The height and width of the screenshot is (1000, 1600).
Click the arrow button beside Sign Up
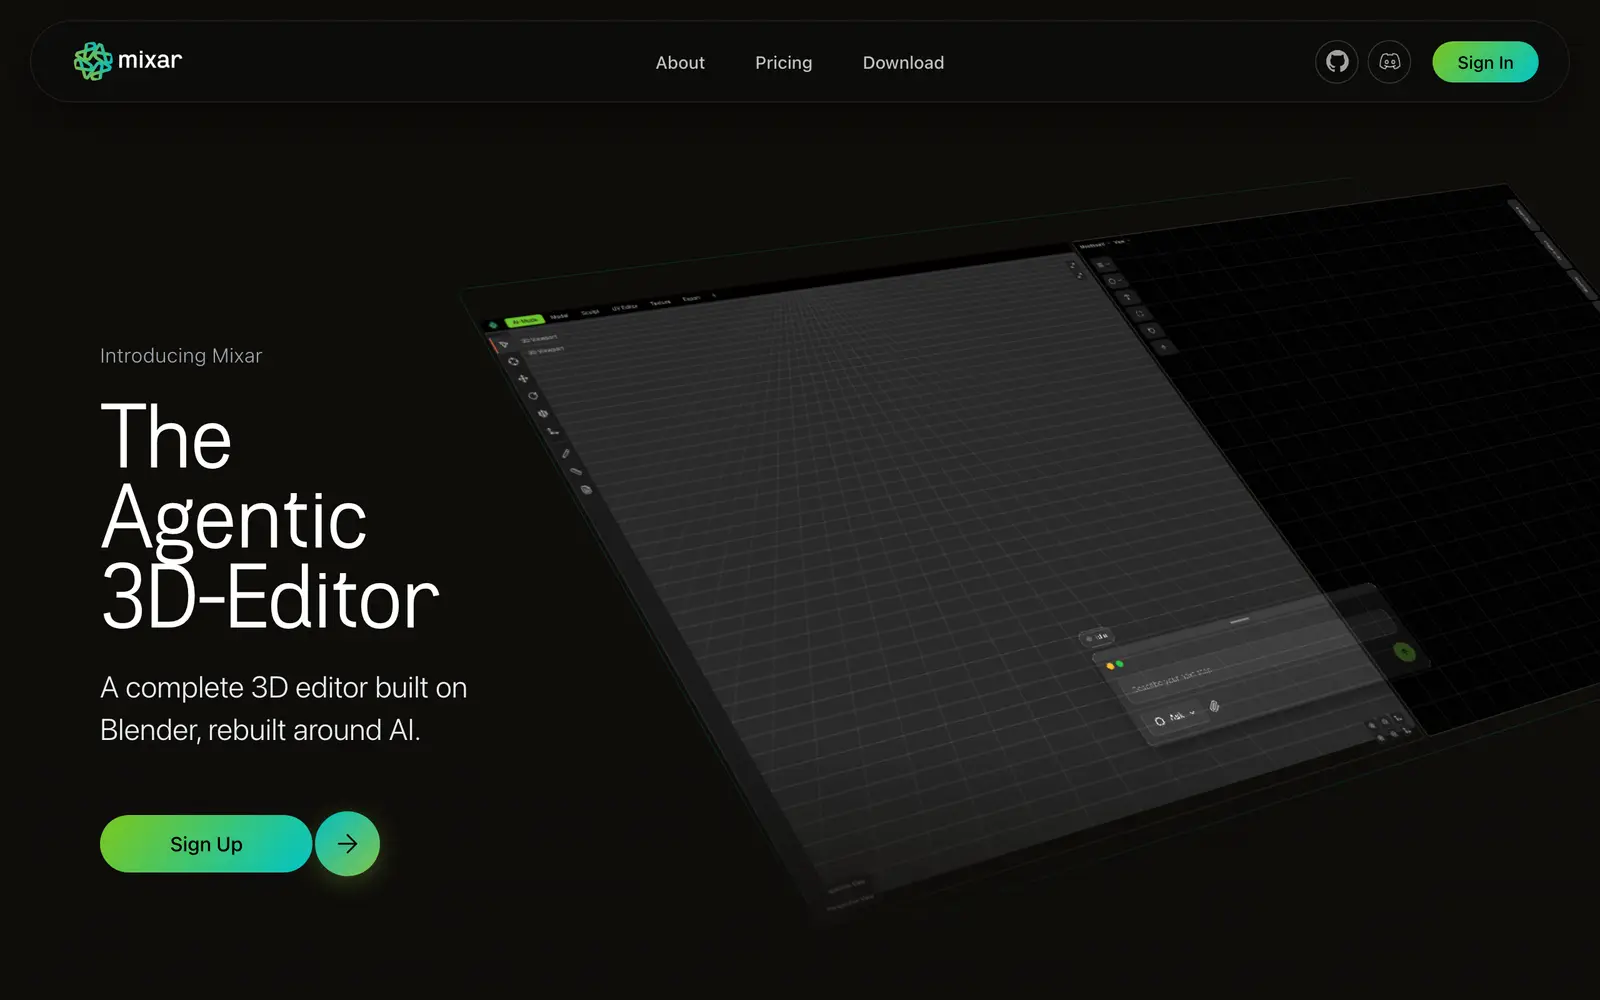coord(347,844)
